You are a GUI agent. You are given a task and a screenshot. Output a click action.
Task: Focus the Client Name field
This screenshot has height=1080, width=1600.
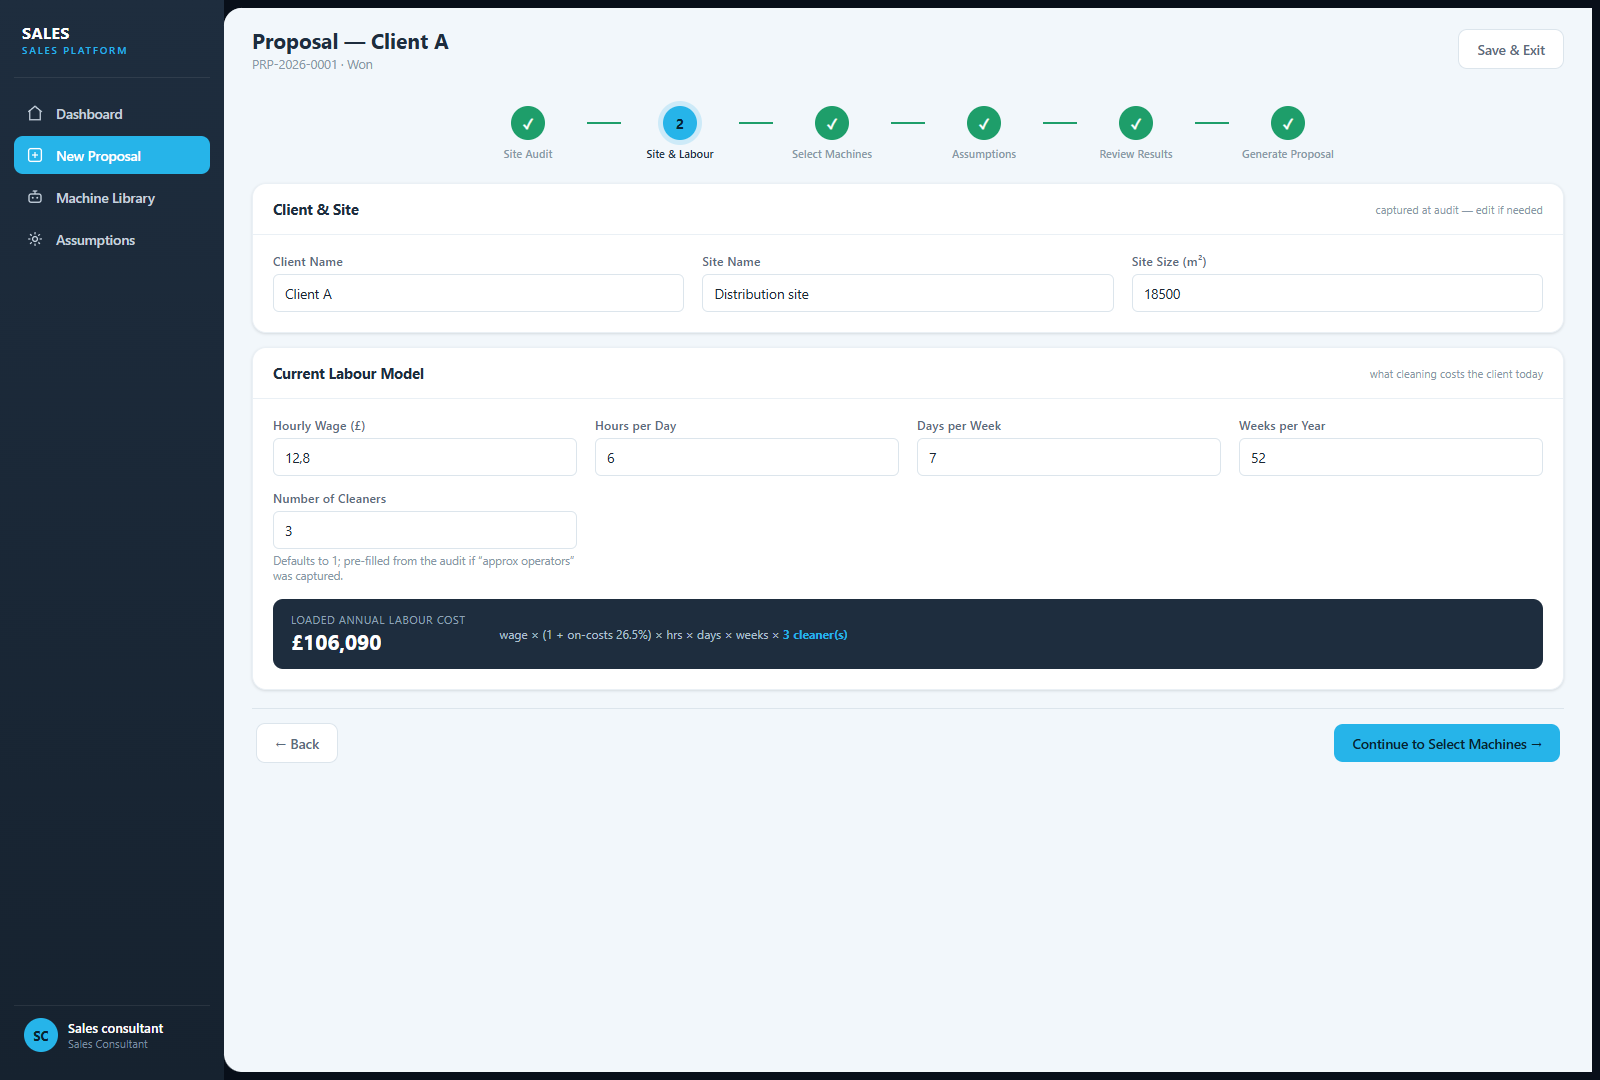point(478,293)
